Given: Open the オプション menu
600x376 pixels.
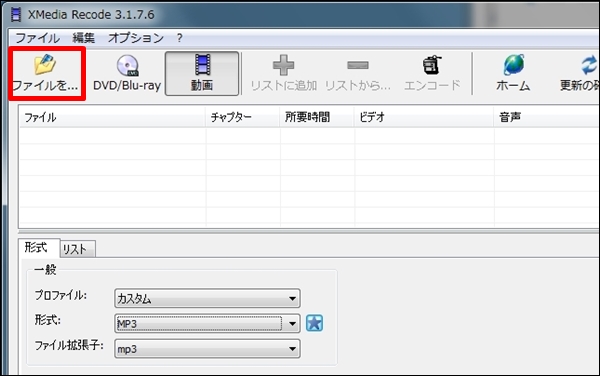Looking at the screenshot, I should point(136,38).
